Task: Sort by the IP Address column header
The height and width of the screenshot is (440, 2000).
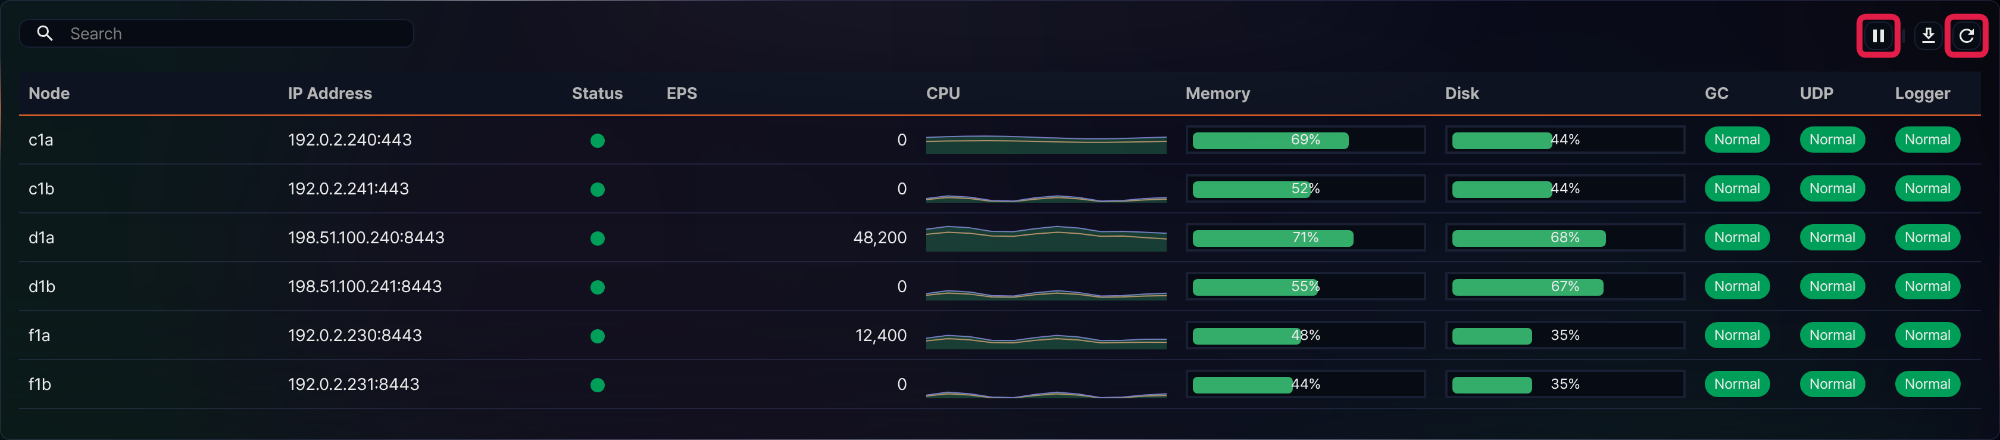Action: tap(330, 93)
